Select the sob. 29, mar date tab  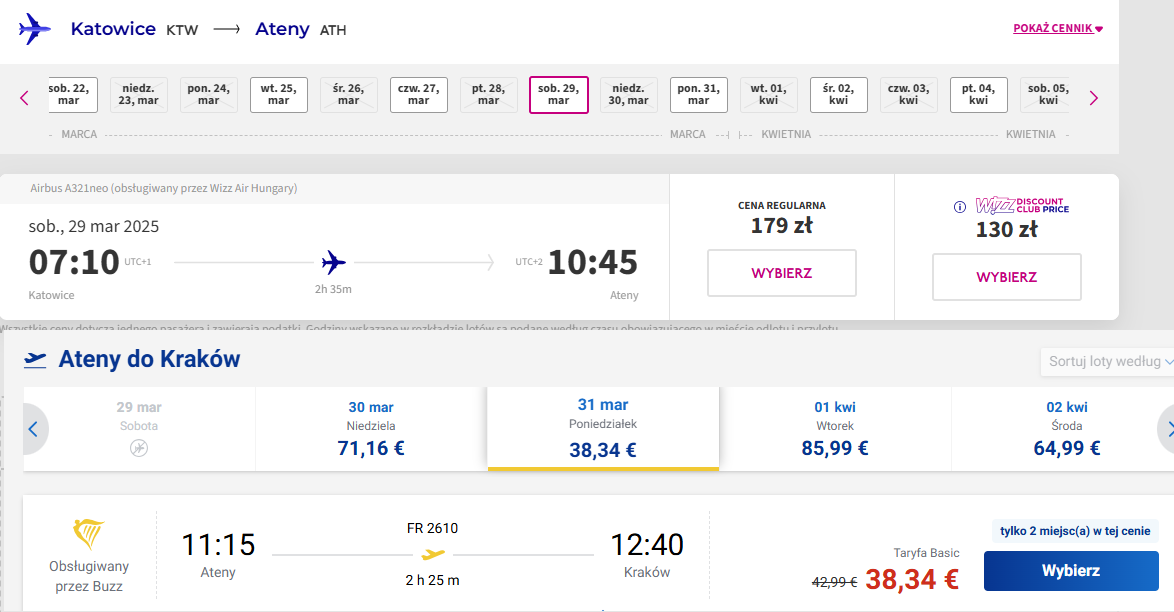pyautogui.click(x=559, y=95)
